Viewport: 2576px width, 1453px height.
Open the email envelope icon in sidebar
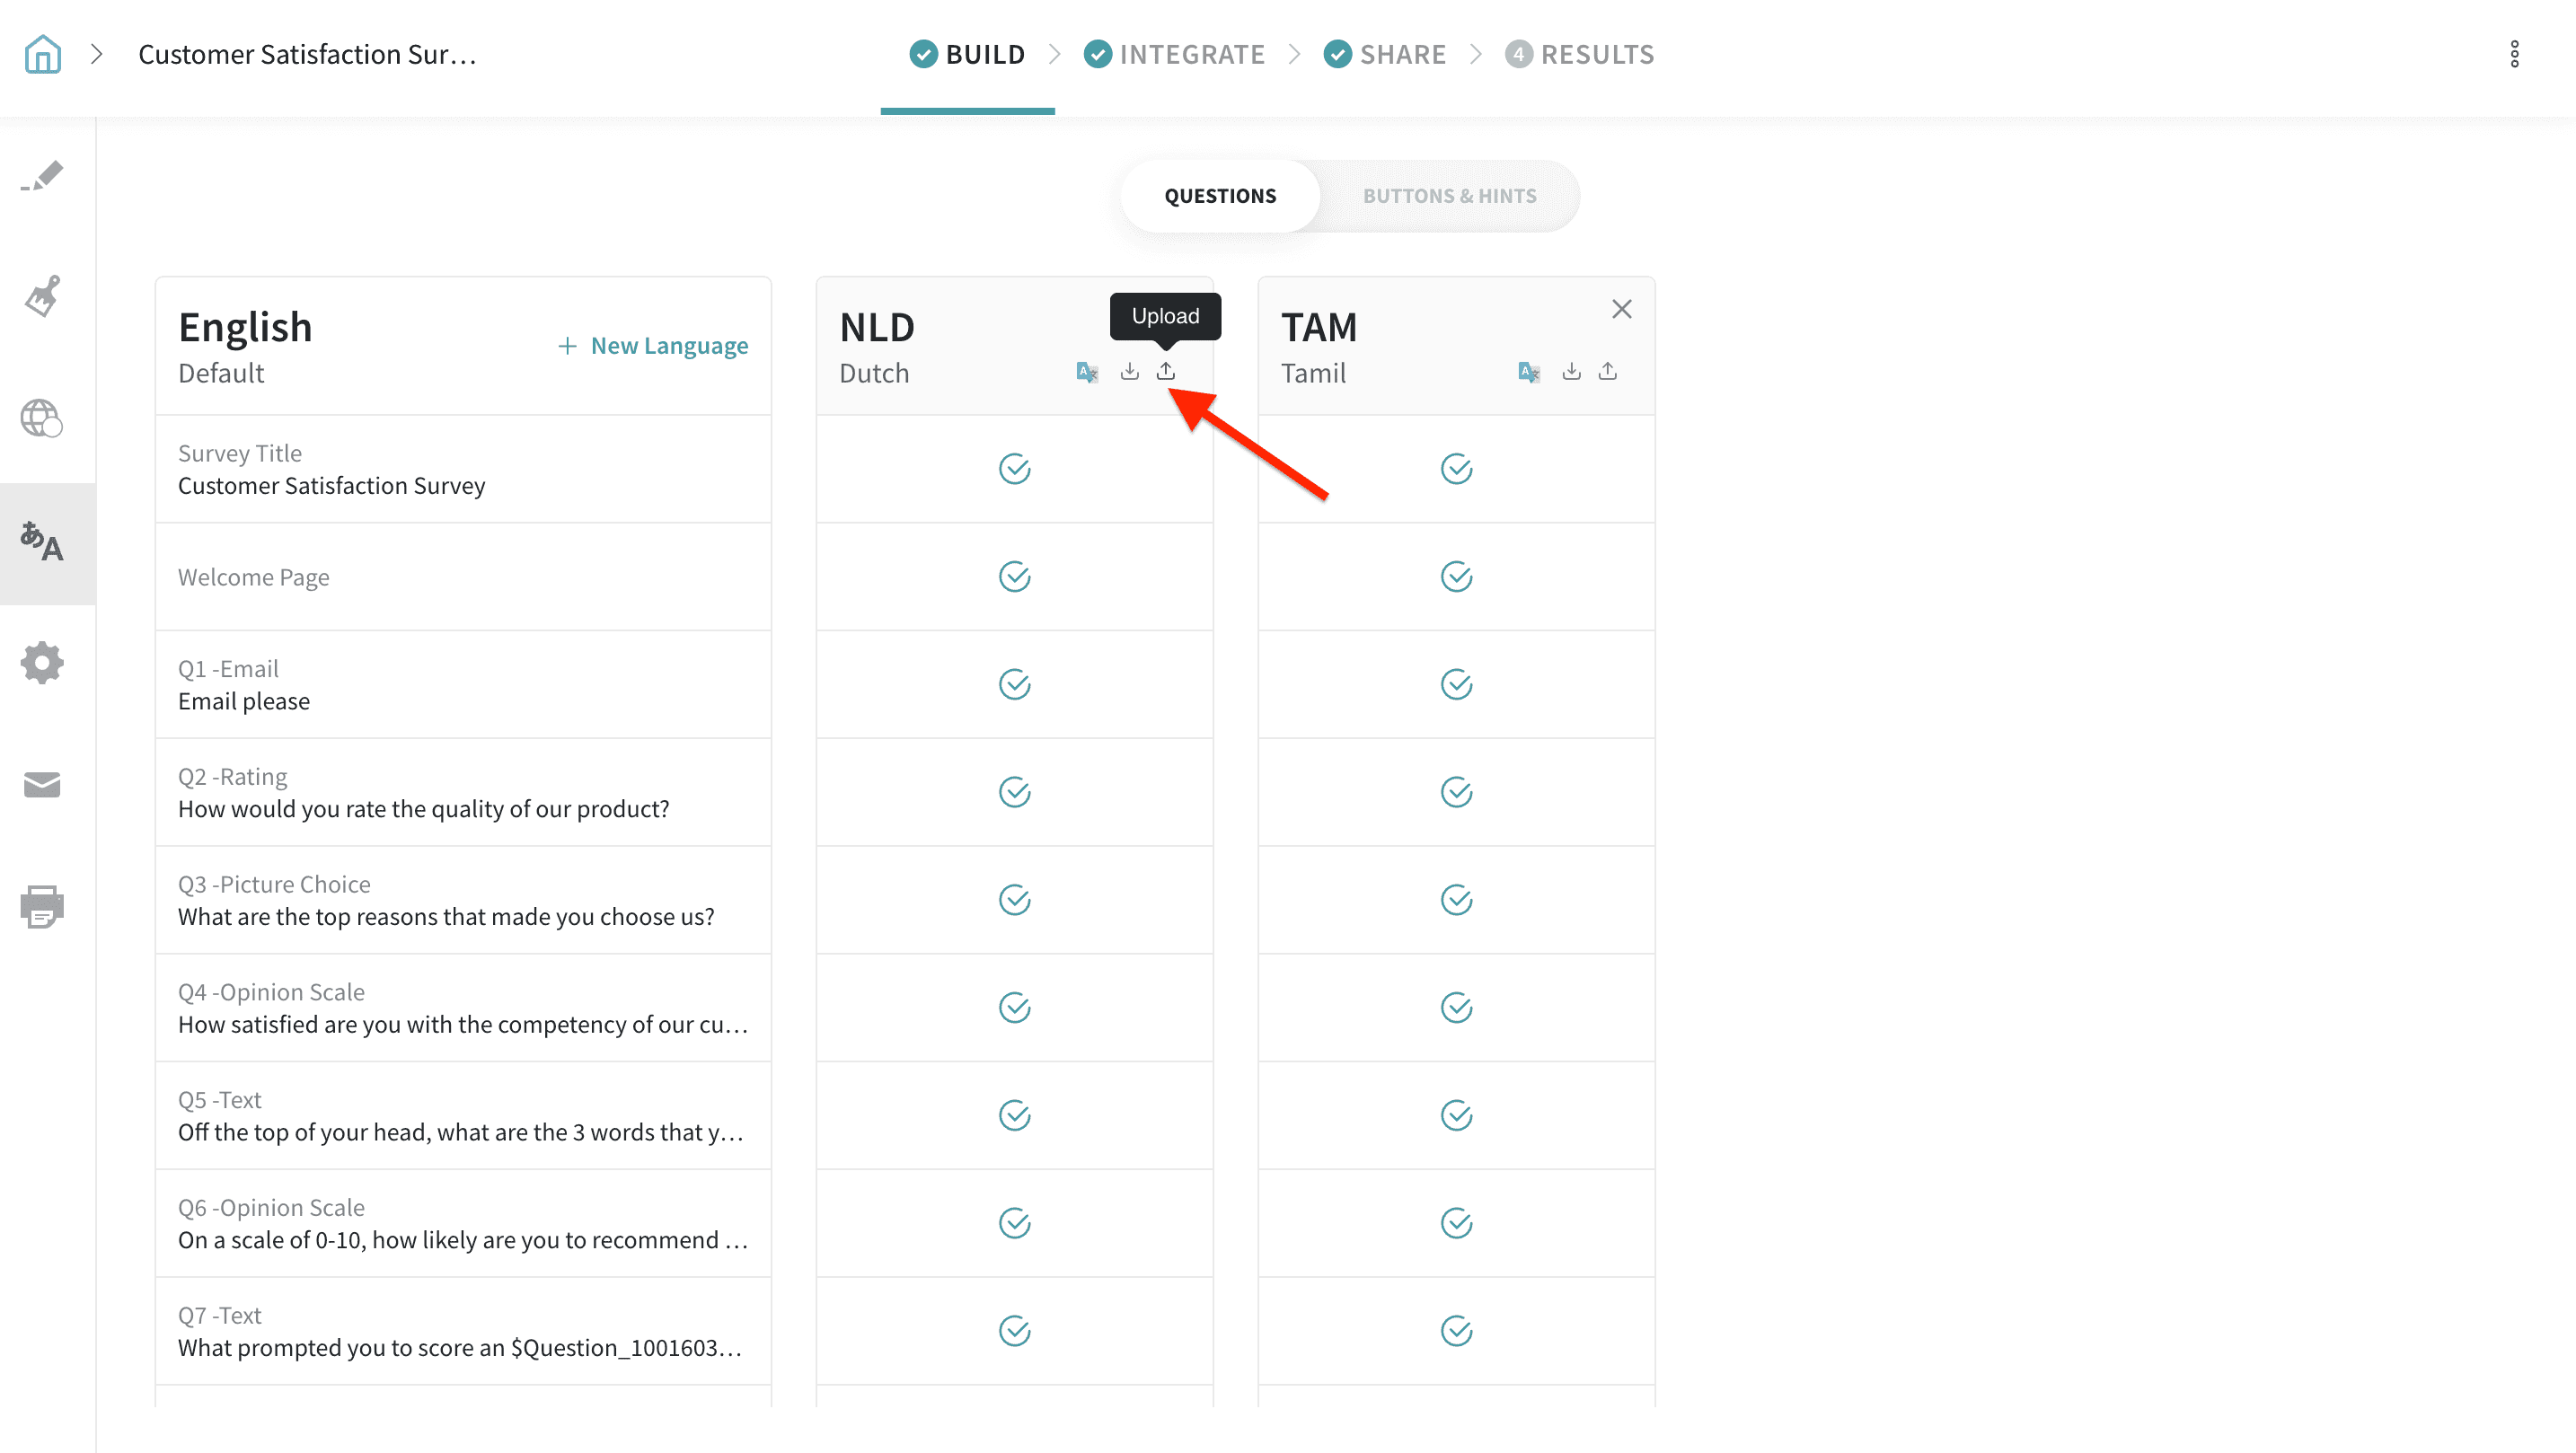point(42,785)
